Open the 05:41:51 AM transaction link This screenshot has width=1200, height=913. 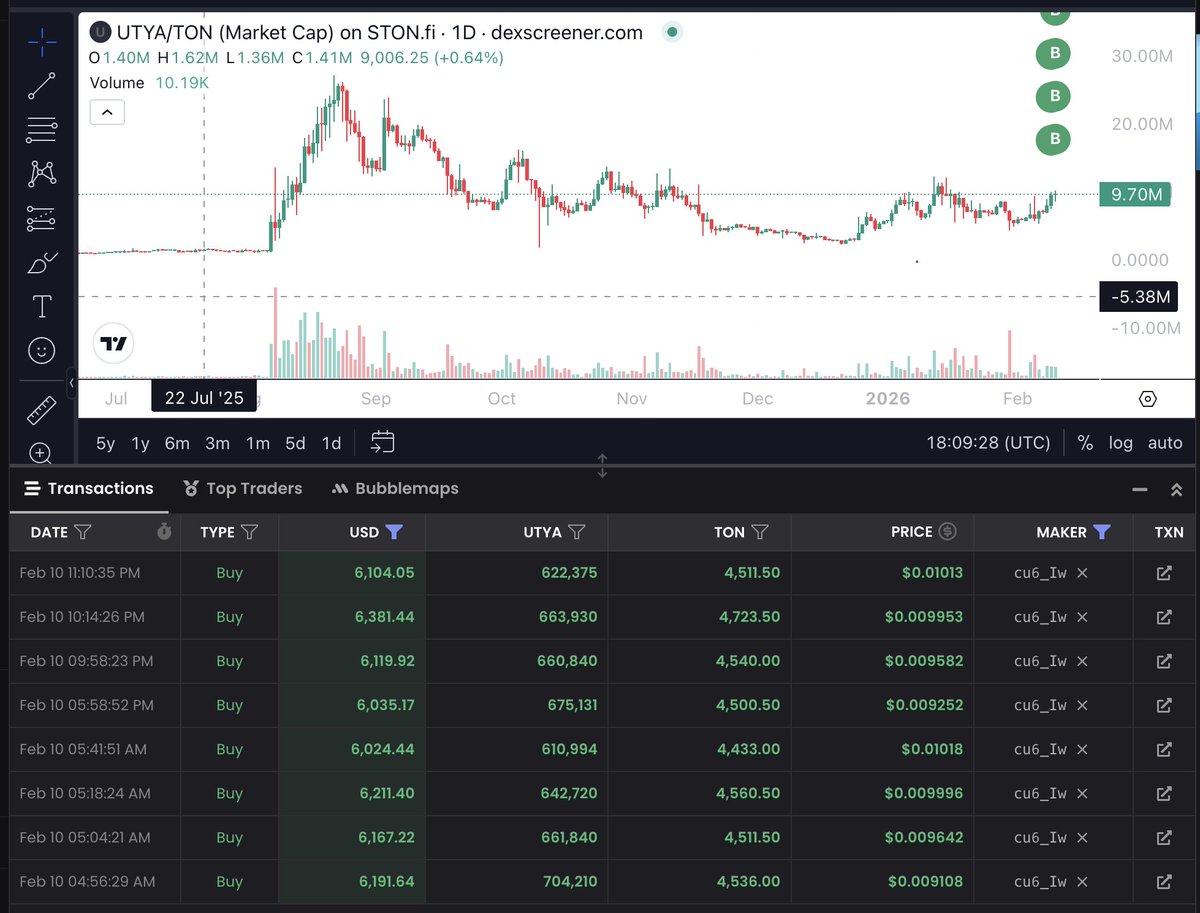coord(1164,749)
